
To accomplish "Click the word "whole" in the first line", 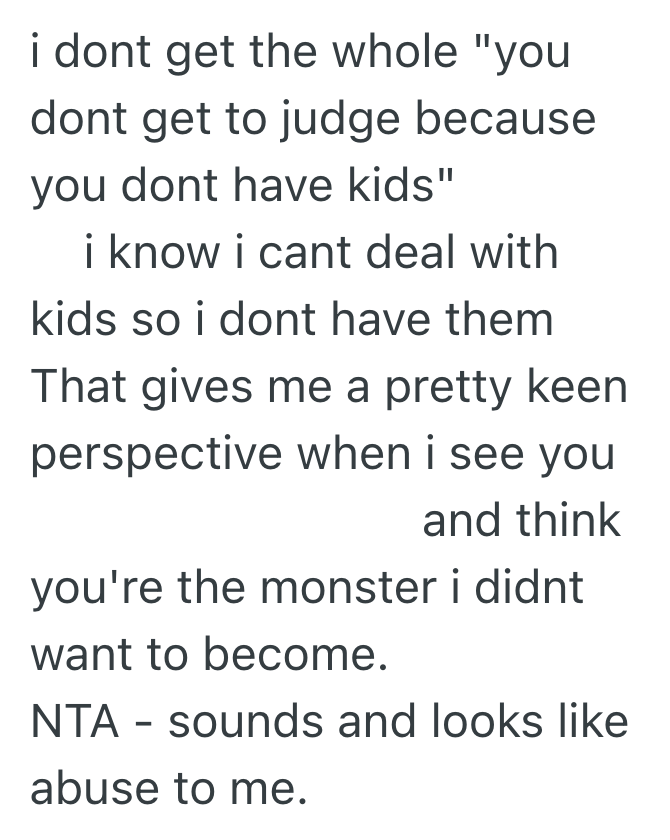I will (390, 52).
